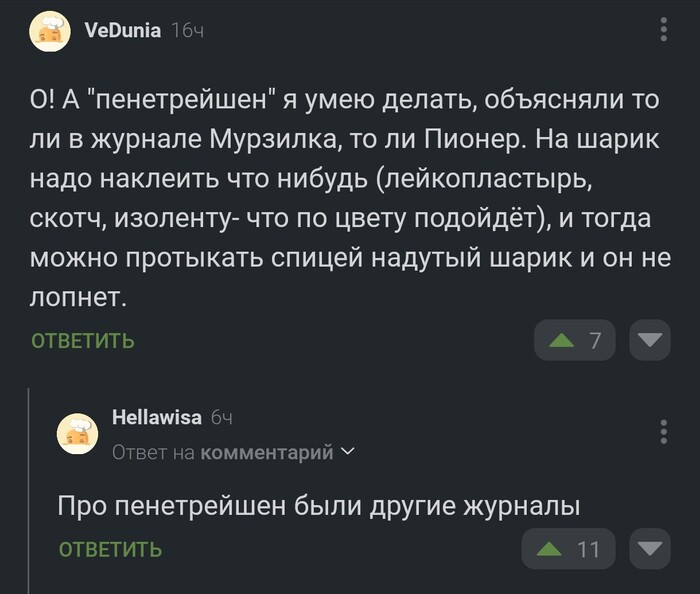Click the text of Hellawisa's reply

pos(318,506)
